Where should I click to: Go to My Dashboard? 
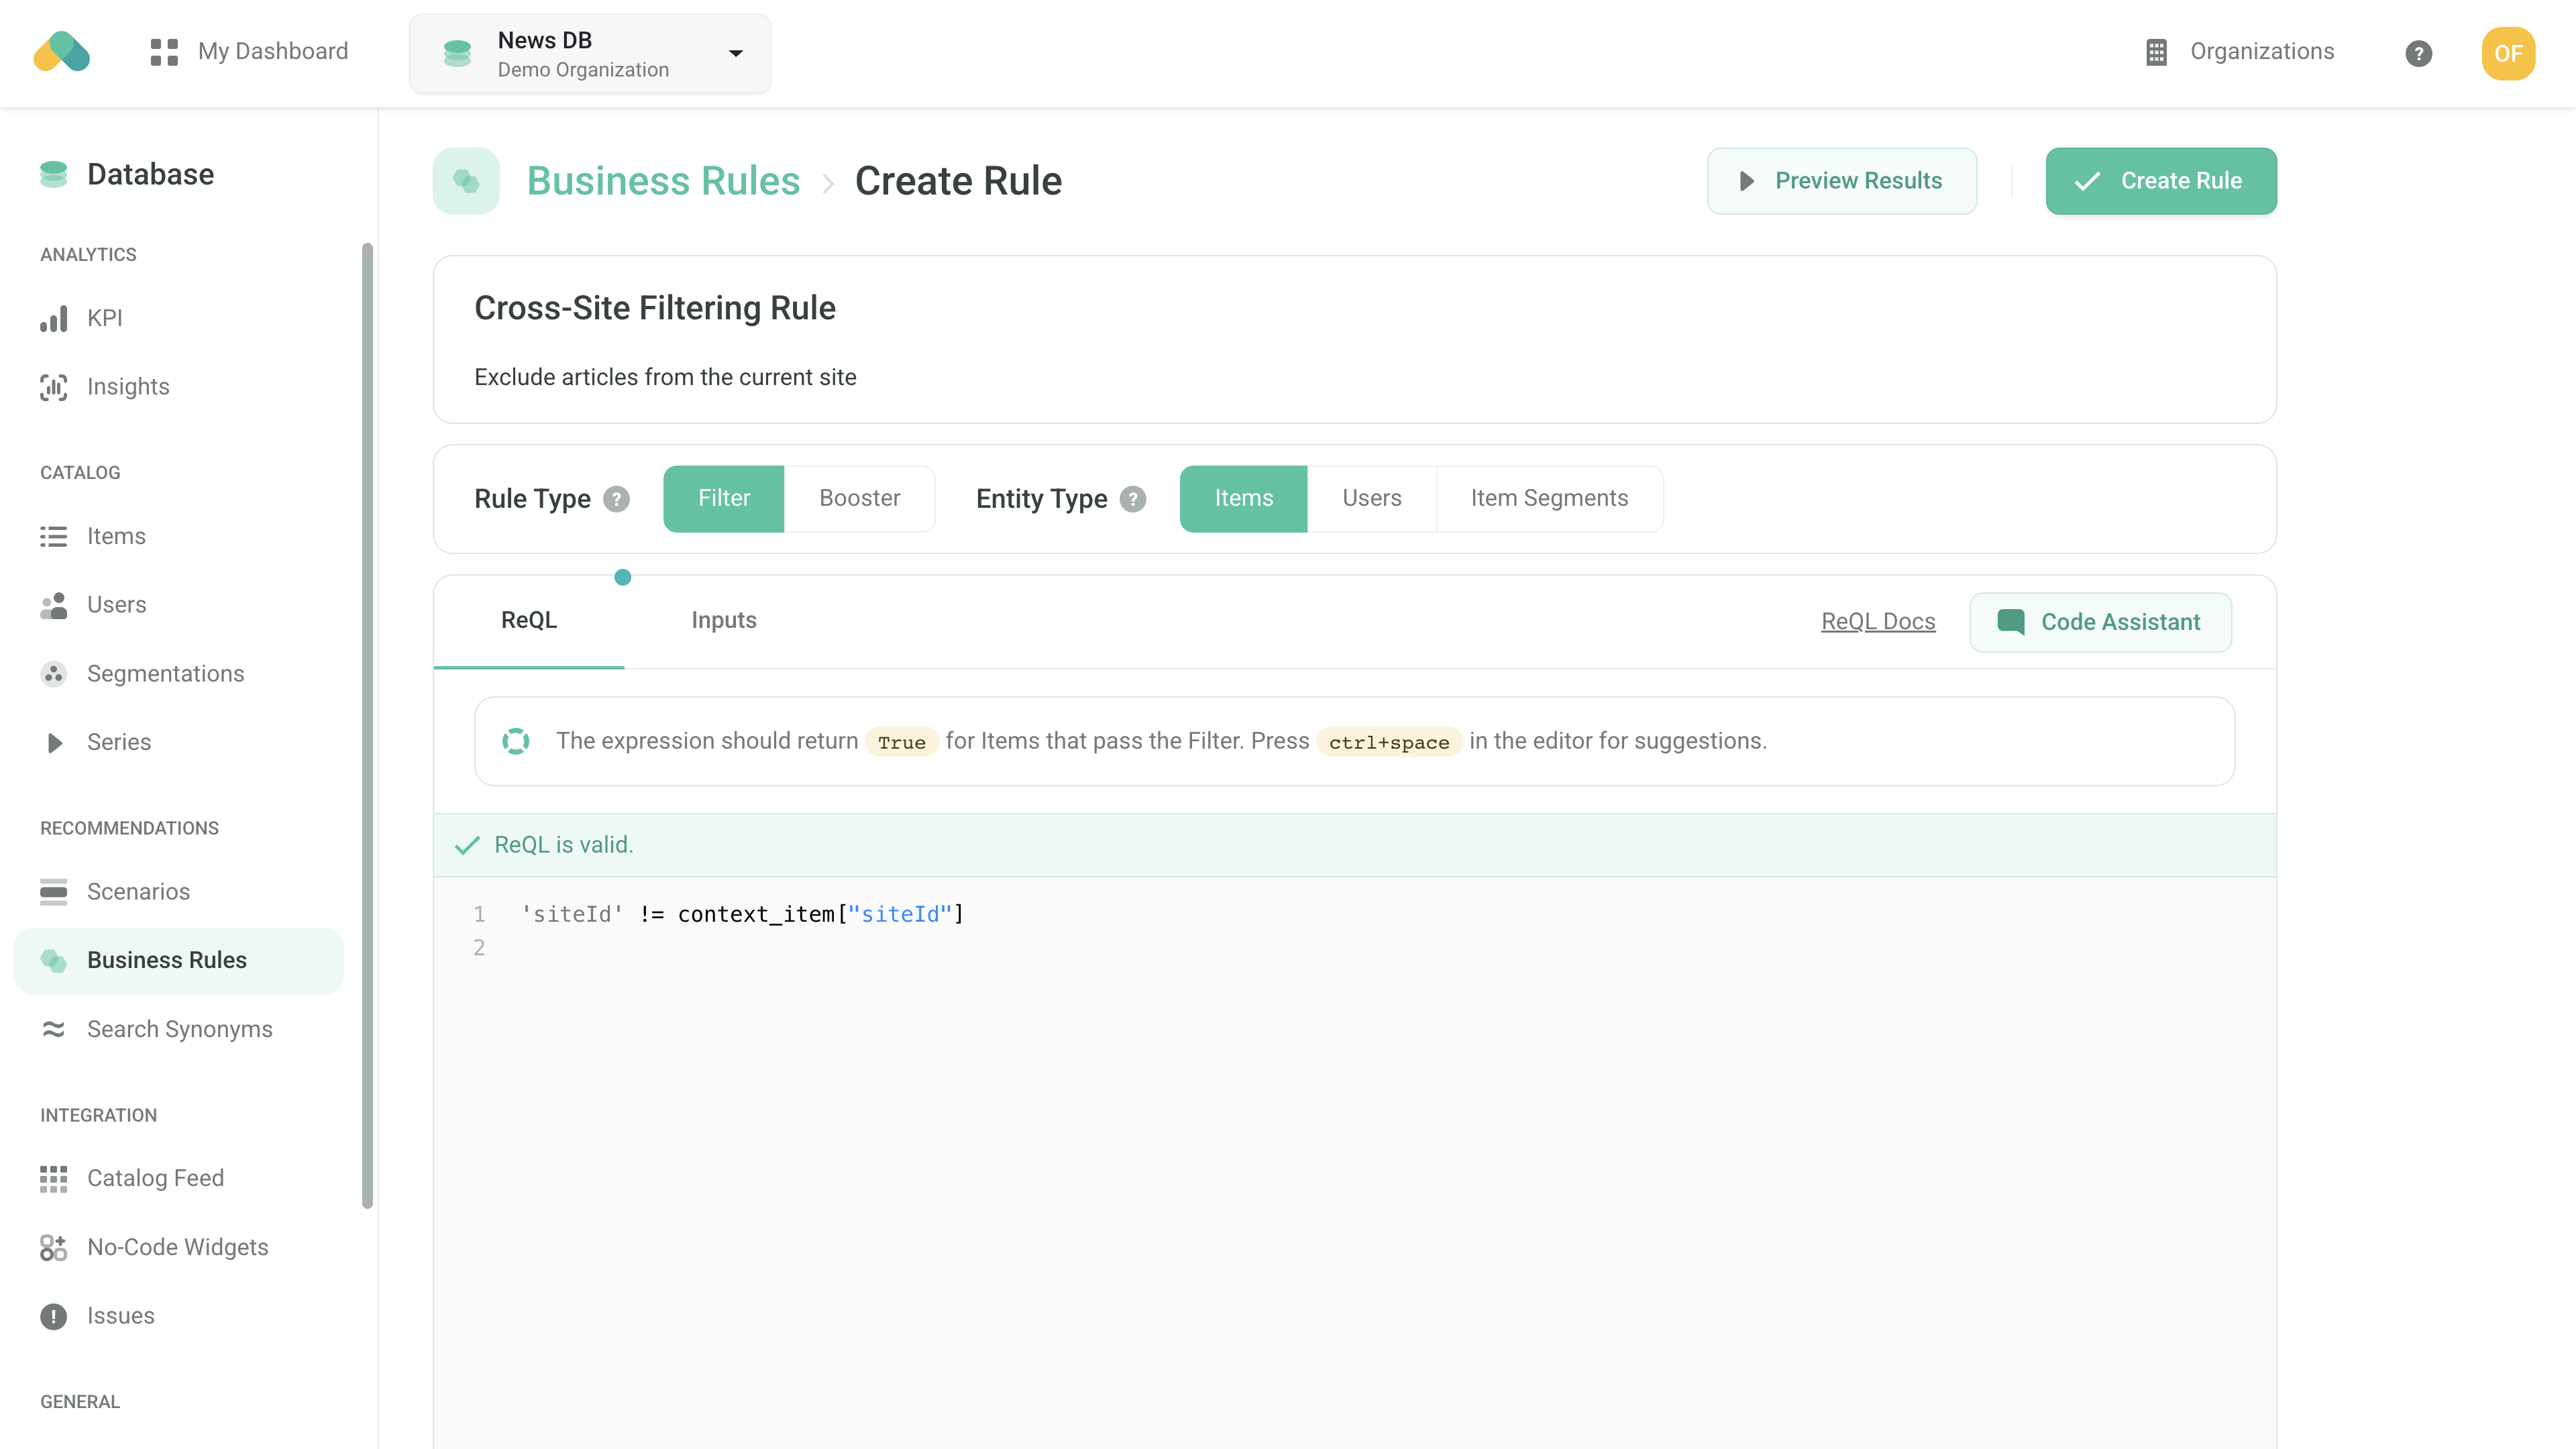tap(249, 52)
